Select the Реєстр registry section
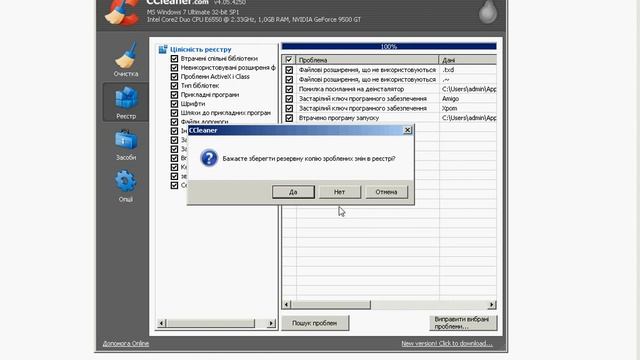The width and height of the screenshot is (640, 360). tap(126, 102)
